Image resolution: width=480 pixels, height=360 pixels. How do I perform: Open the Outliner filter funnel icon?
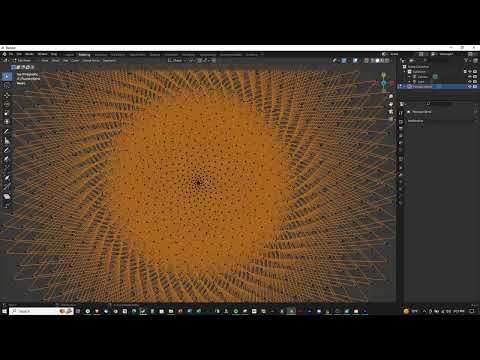tap(466, 60)
